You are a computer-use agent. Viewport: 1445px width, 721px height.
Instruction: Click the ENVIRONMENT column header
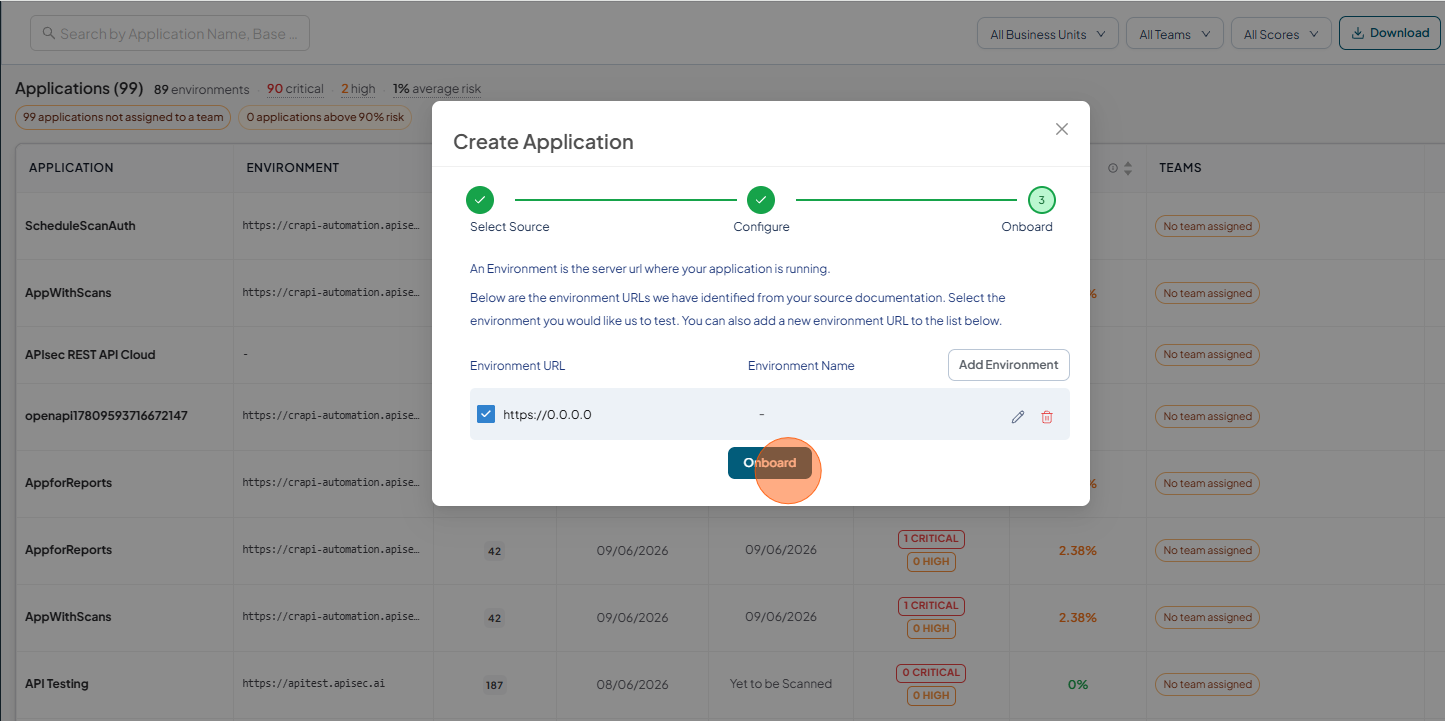293,168
